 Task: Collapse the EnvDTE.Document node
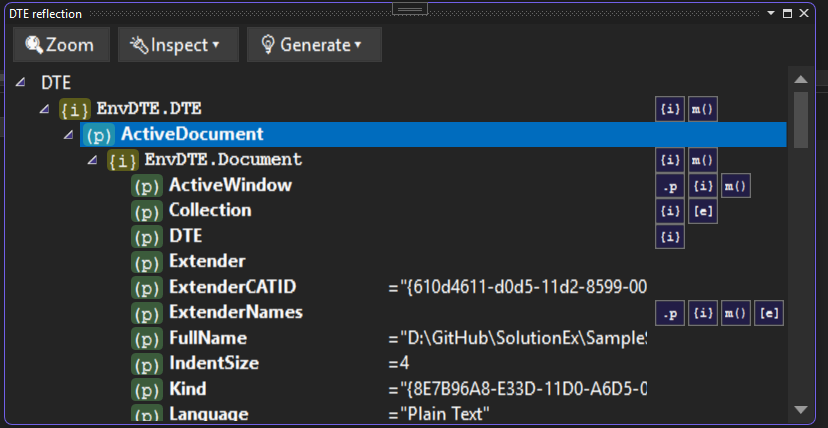point(92,160)
